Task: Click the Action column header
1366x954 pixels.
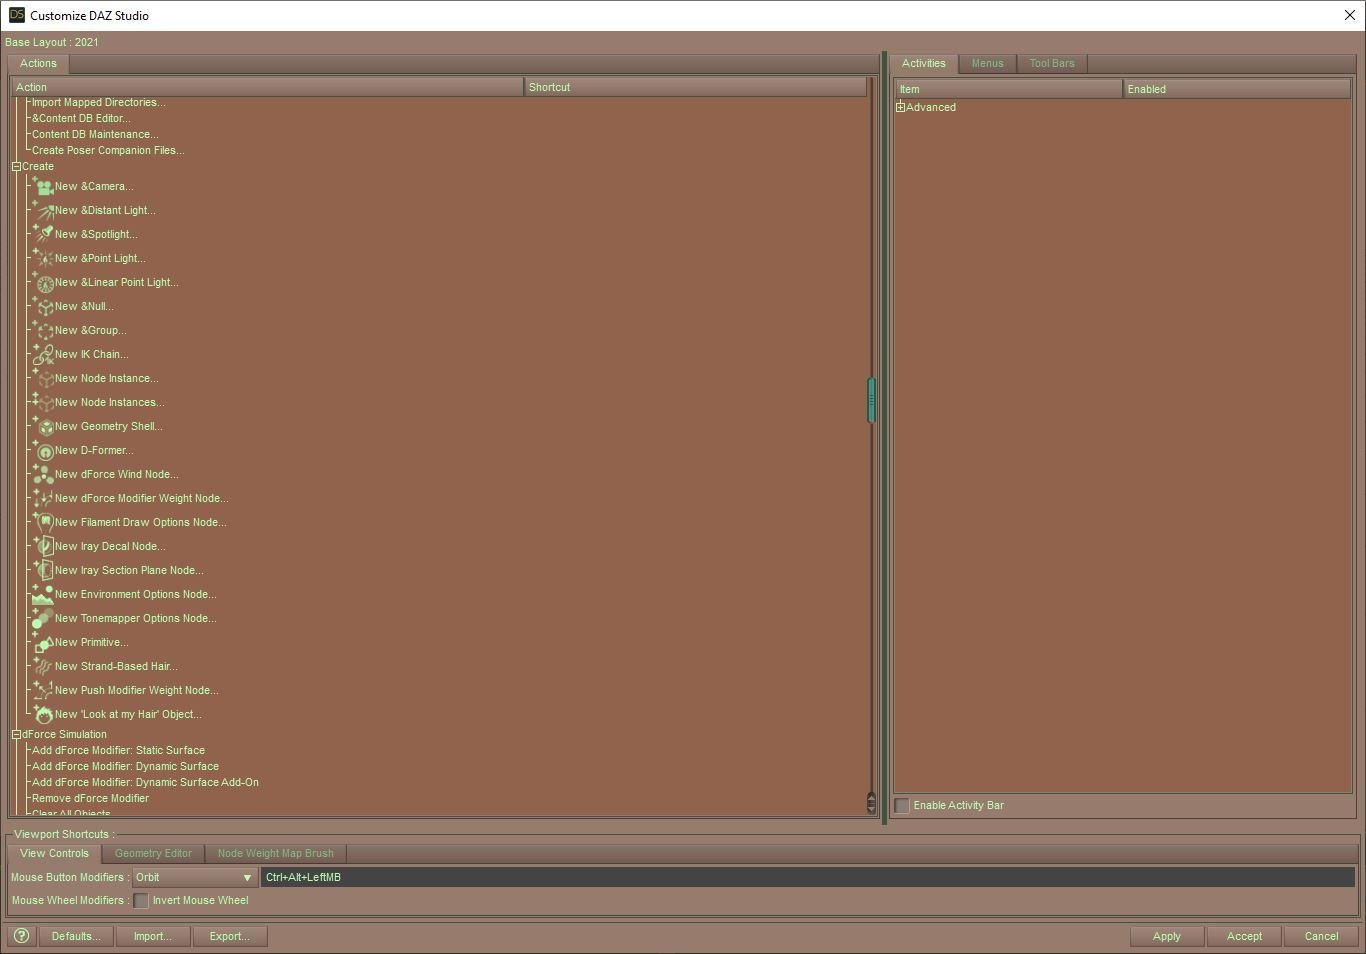Action: [x=267, y=88]
